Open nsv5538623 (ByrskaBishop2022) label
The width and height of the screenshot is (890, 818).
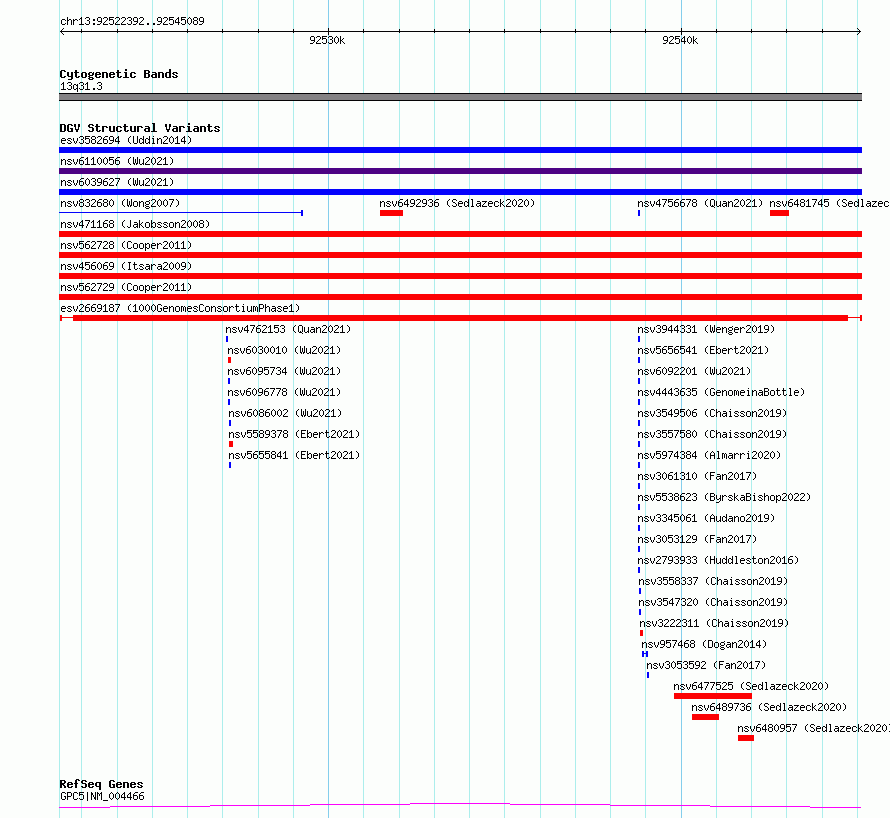(x=724, y=497)
